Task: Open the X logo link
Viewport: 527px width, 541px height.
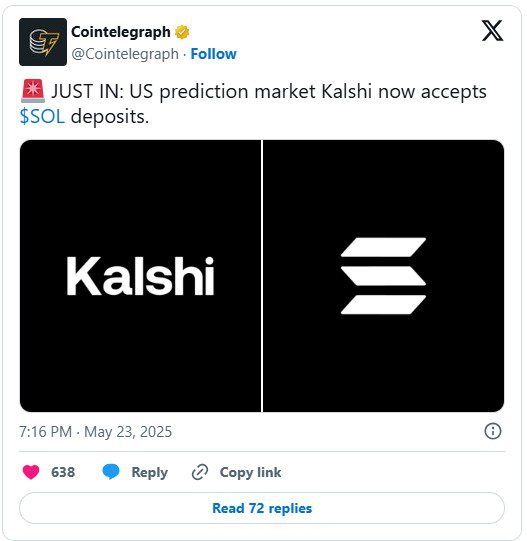Action: point(492,31)
